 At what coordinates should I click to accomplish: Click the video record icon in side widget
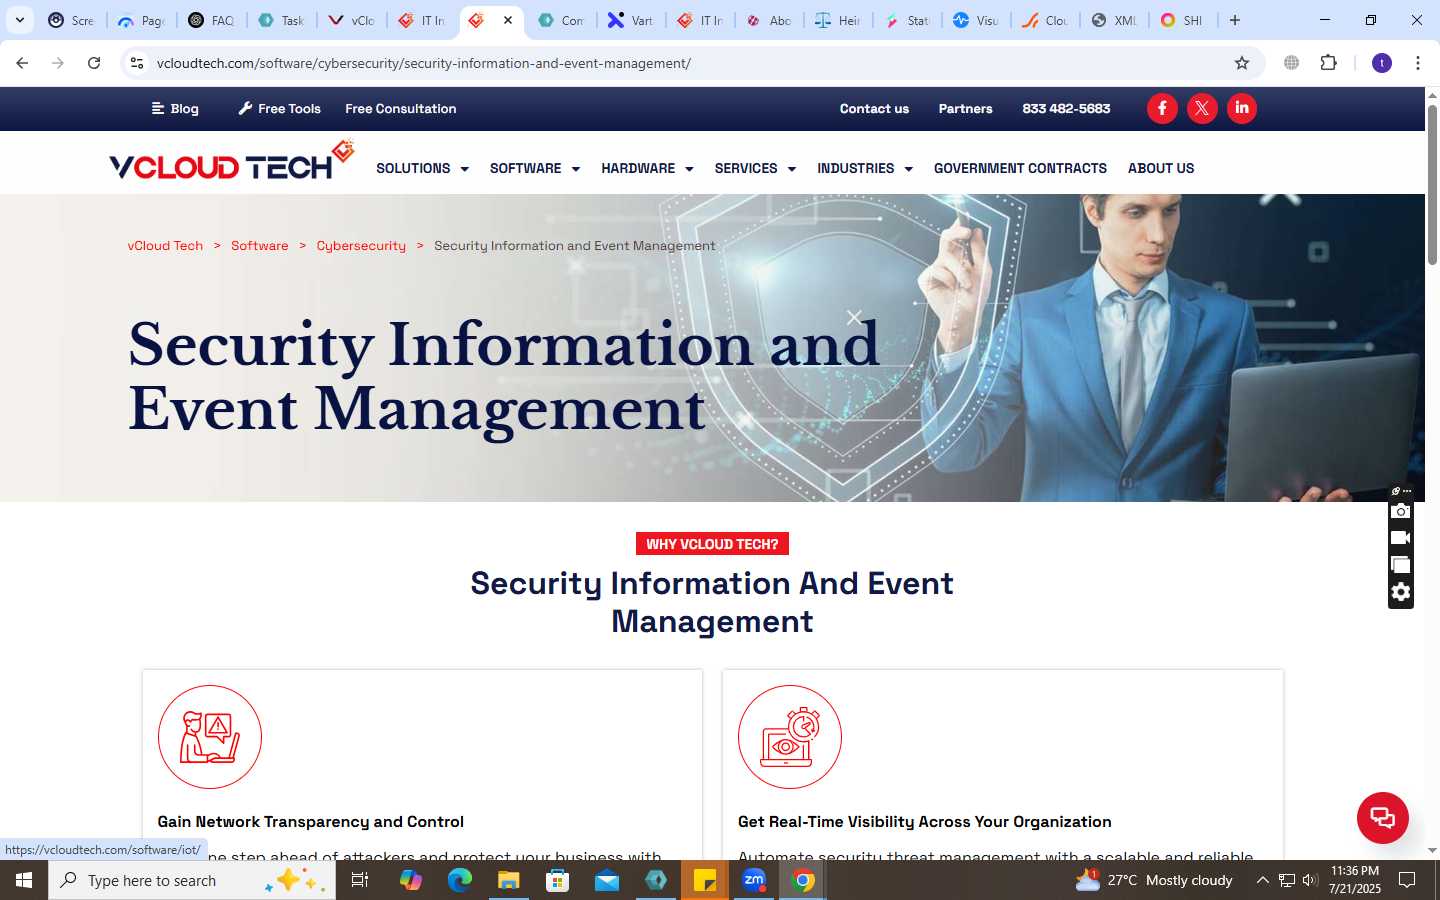[1401, 538]
